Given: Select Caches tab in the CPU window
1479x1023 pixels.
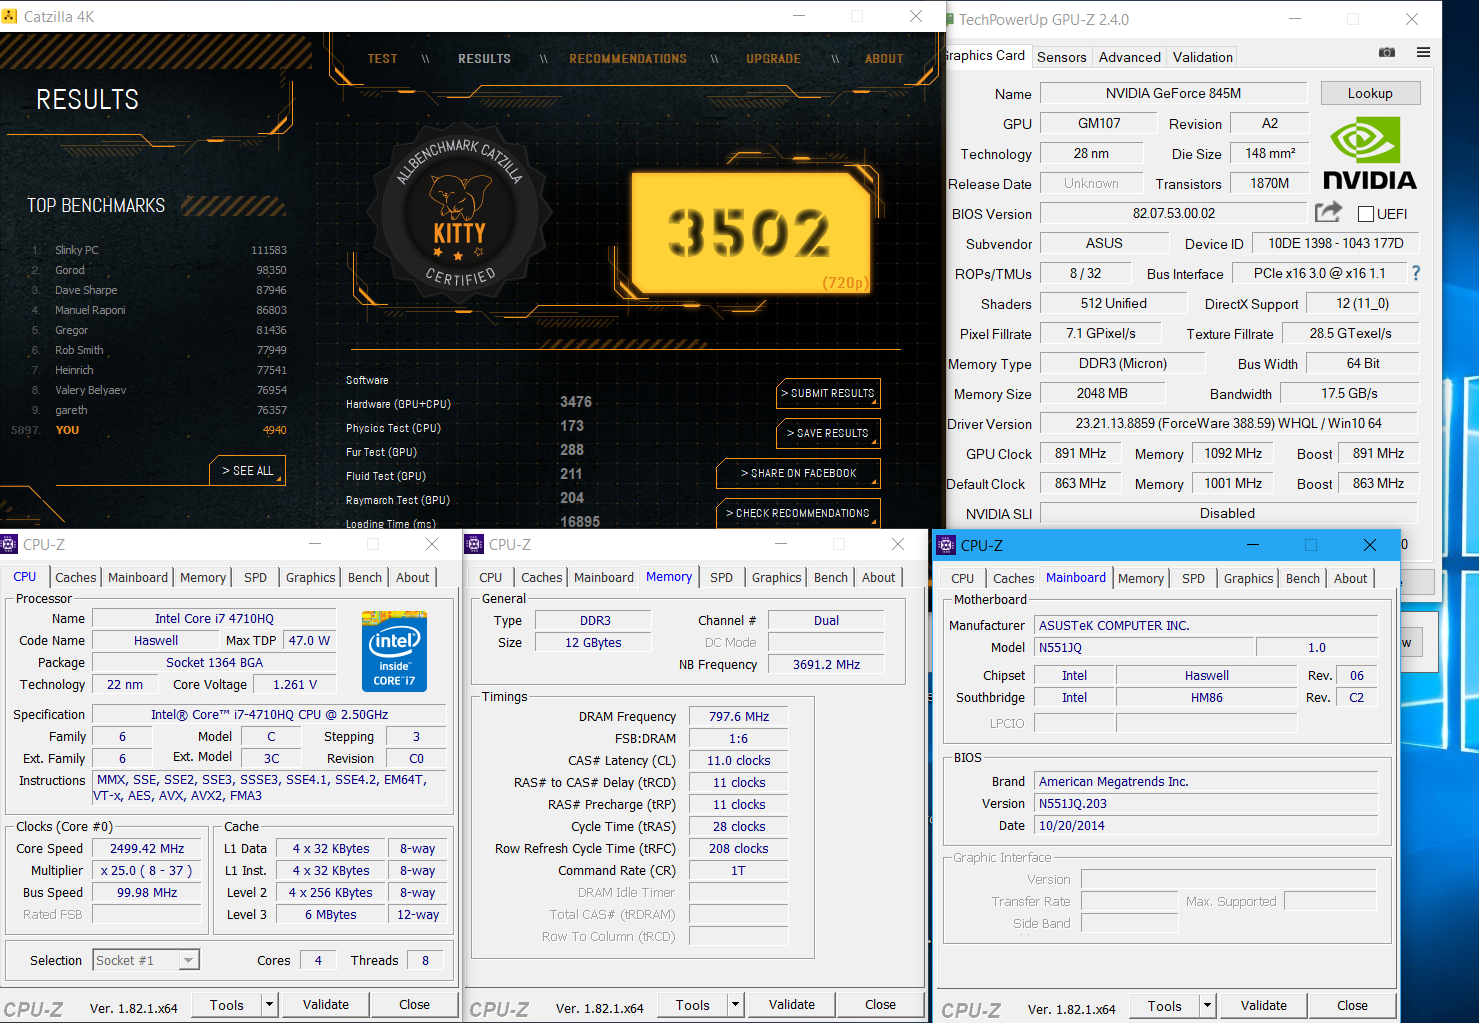Looking at the screenshot, I should [x=75, y=577].
